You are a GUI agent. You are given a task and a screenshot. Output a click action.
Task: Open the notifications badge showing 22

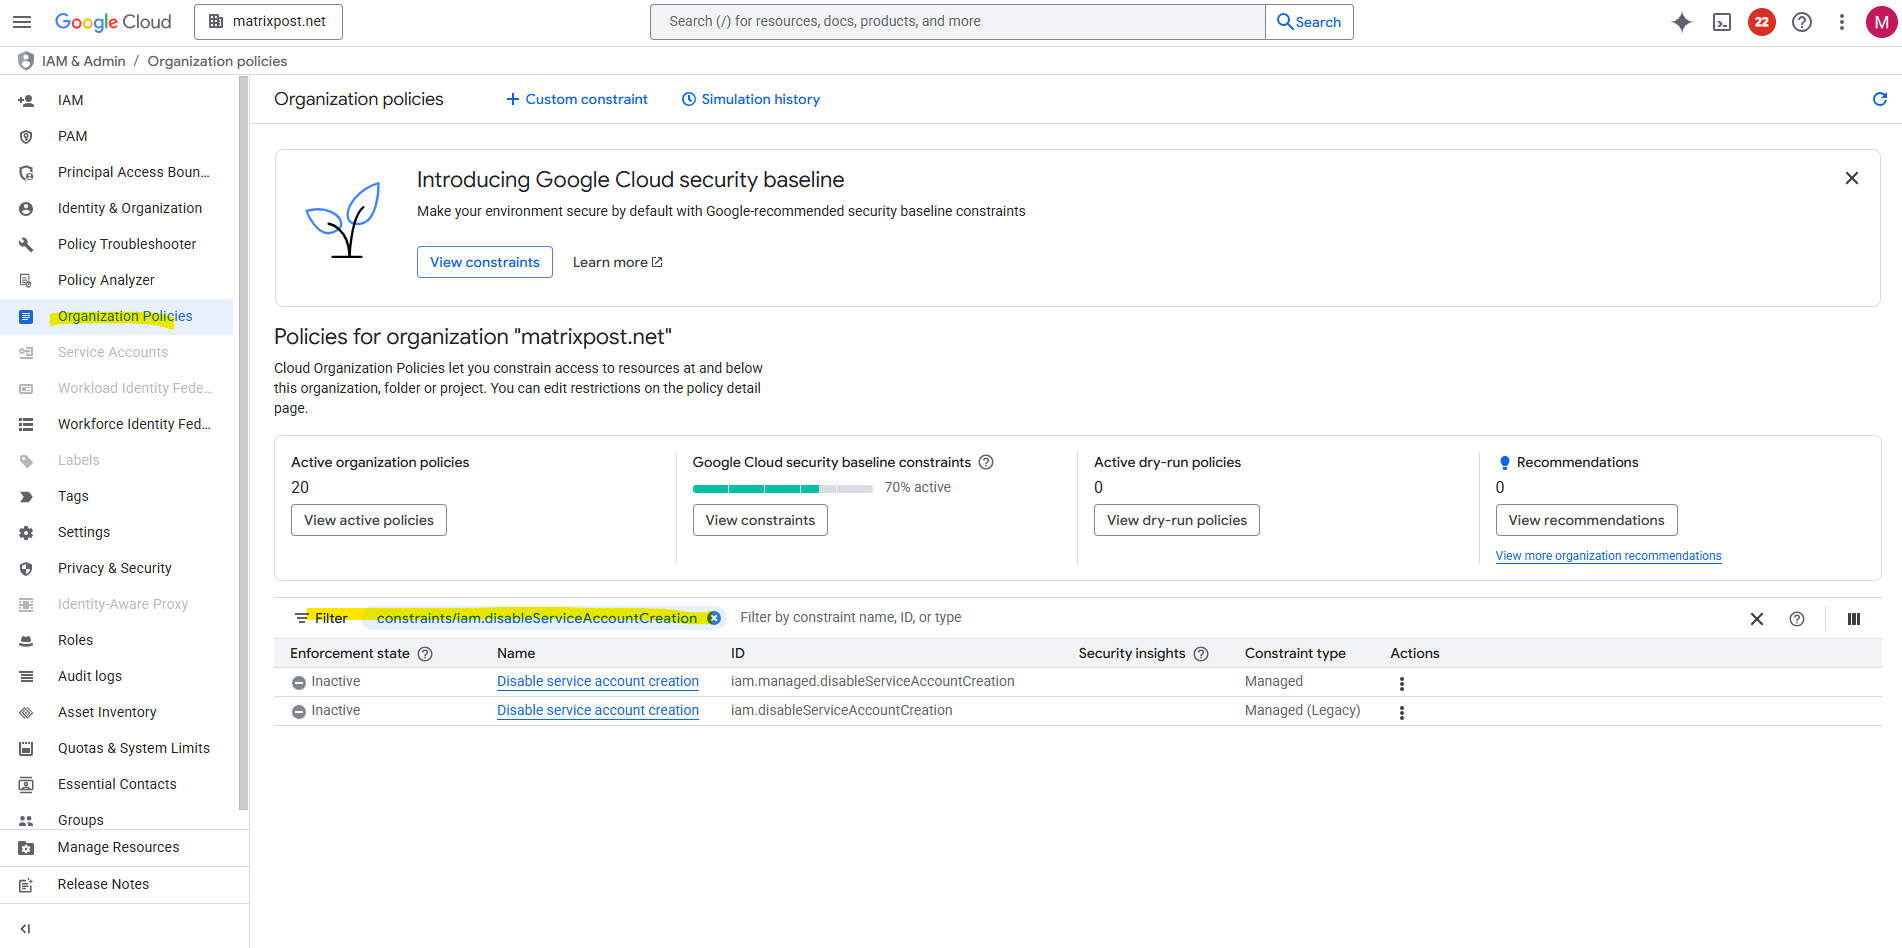coord(1762,22)
